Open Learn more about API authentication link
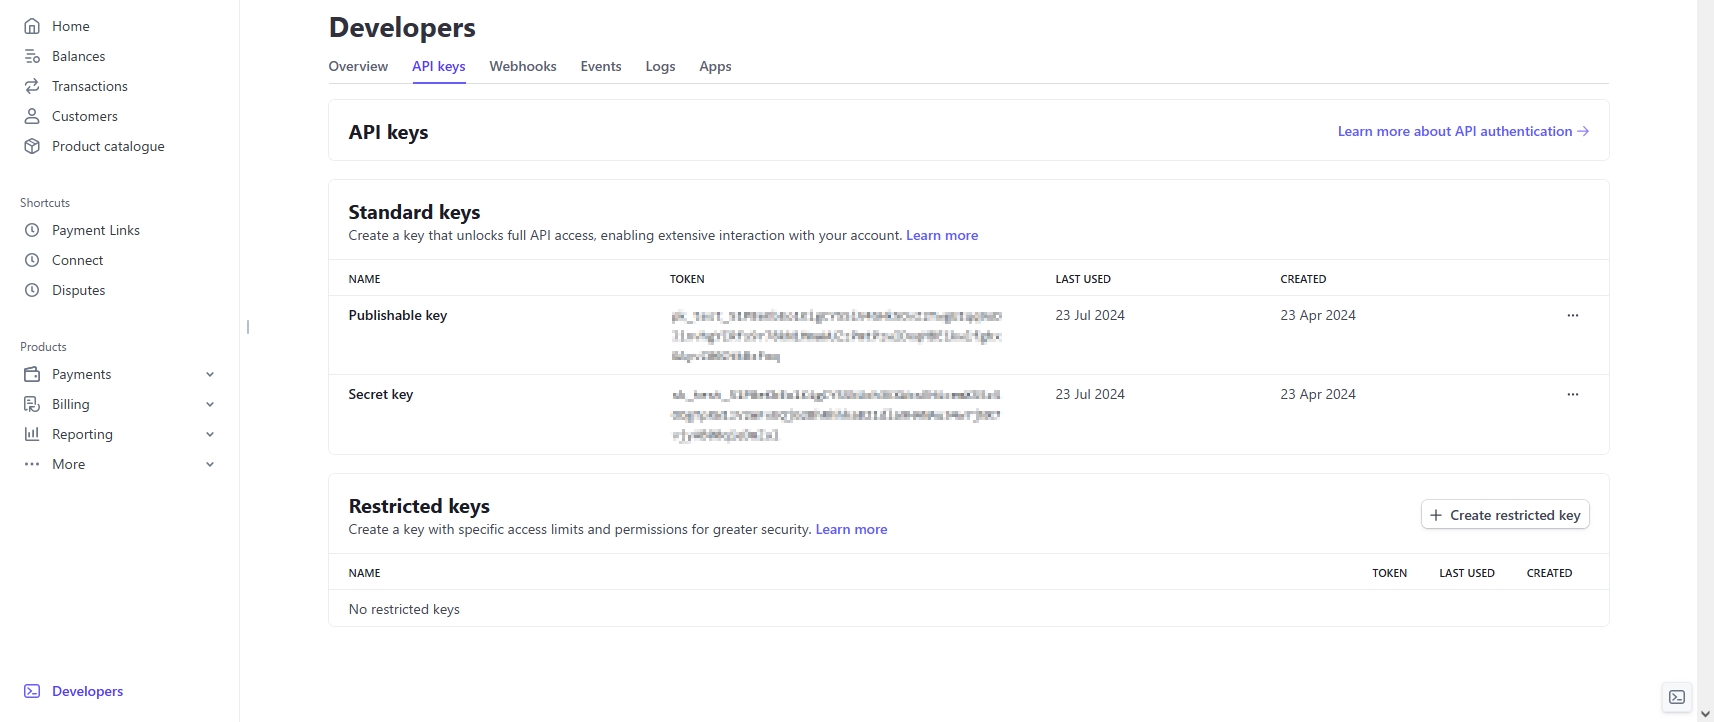 1463,131
